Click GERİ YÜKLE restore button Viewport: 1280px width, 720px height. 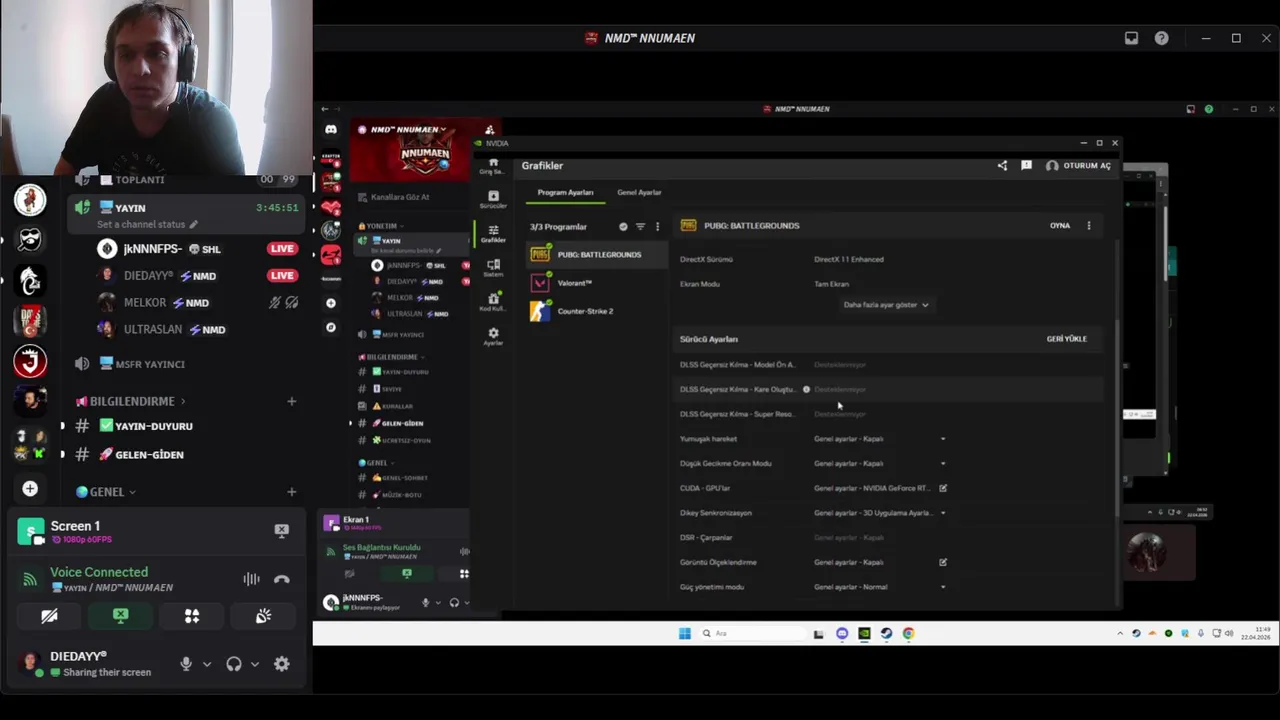1066,339
